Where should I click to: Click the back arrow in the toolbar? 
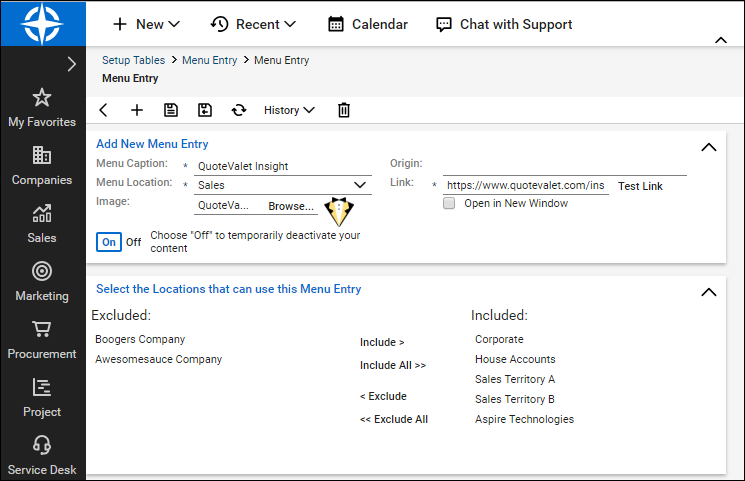pyautogui.click(x=103, y=110)
